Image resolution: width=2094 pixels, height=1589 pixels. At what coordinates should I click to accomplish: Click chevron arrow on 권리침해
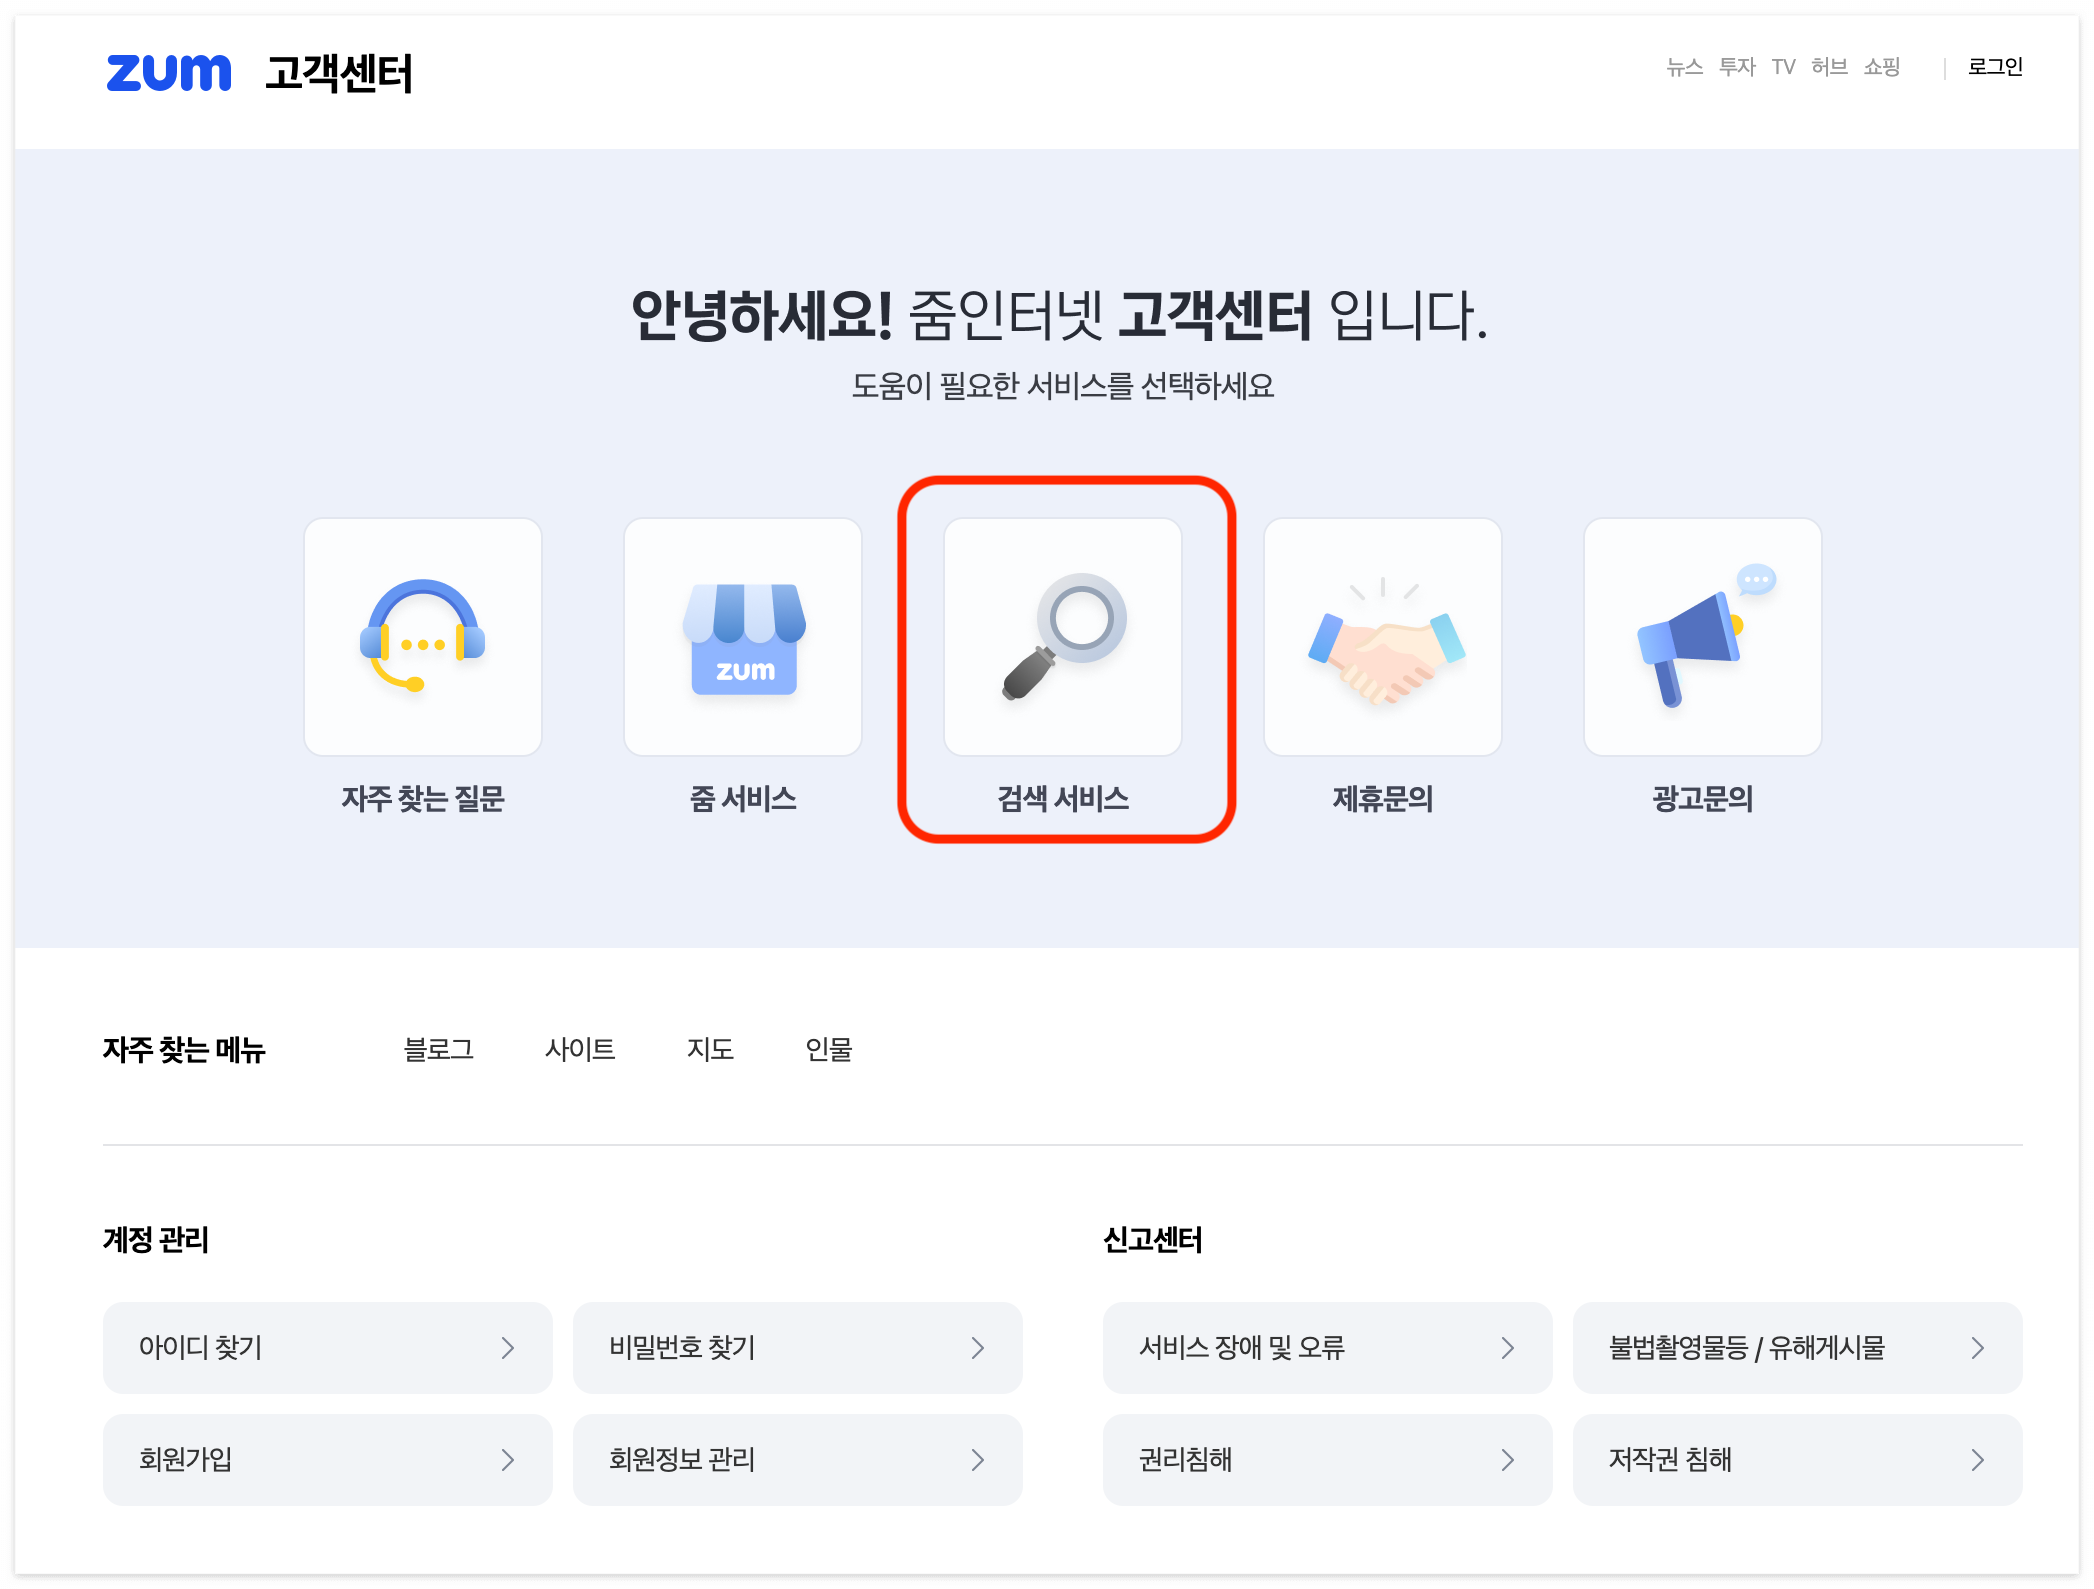coord(1508,1460)
